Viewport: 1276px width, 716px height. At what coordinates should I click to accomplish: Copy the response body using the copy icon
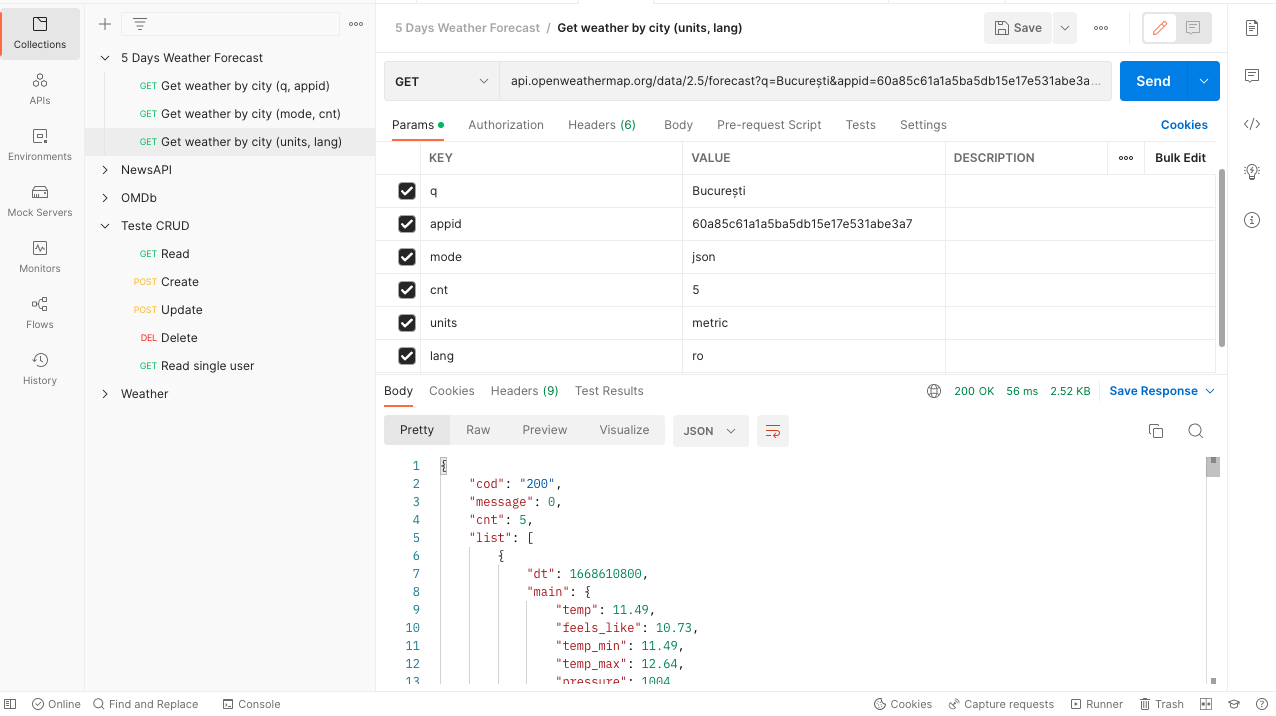coord(1155,430)
